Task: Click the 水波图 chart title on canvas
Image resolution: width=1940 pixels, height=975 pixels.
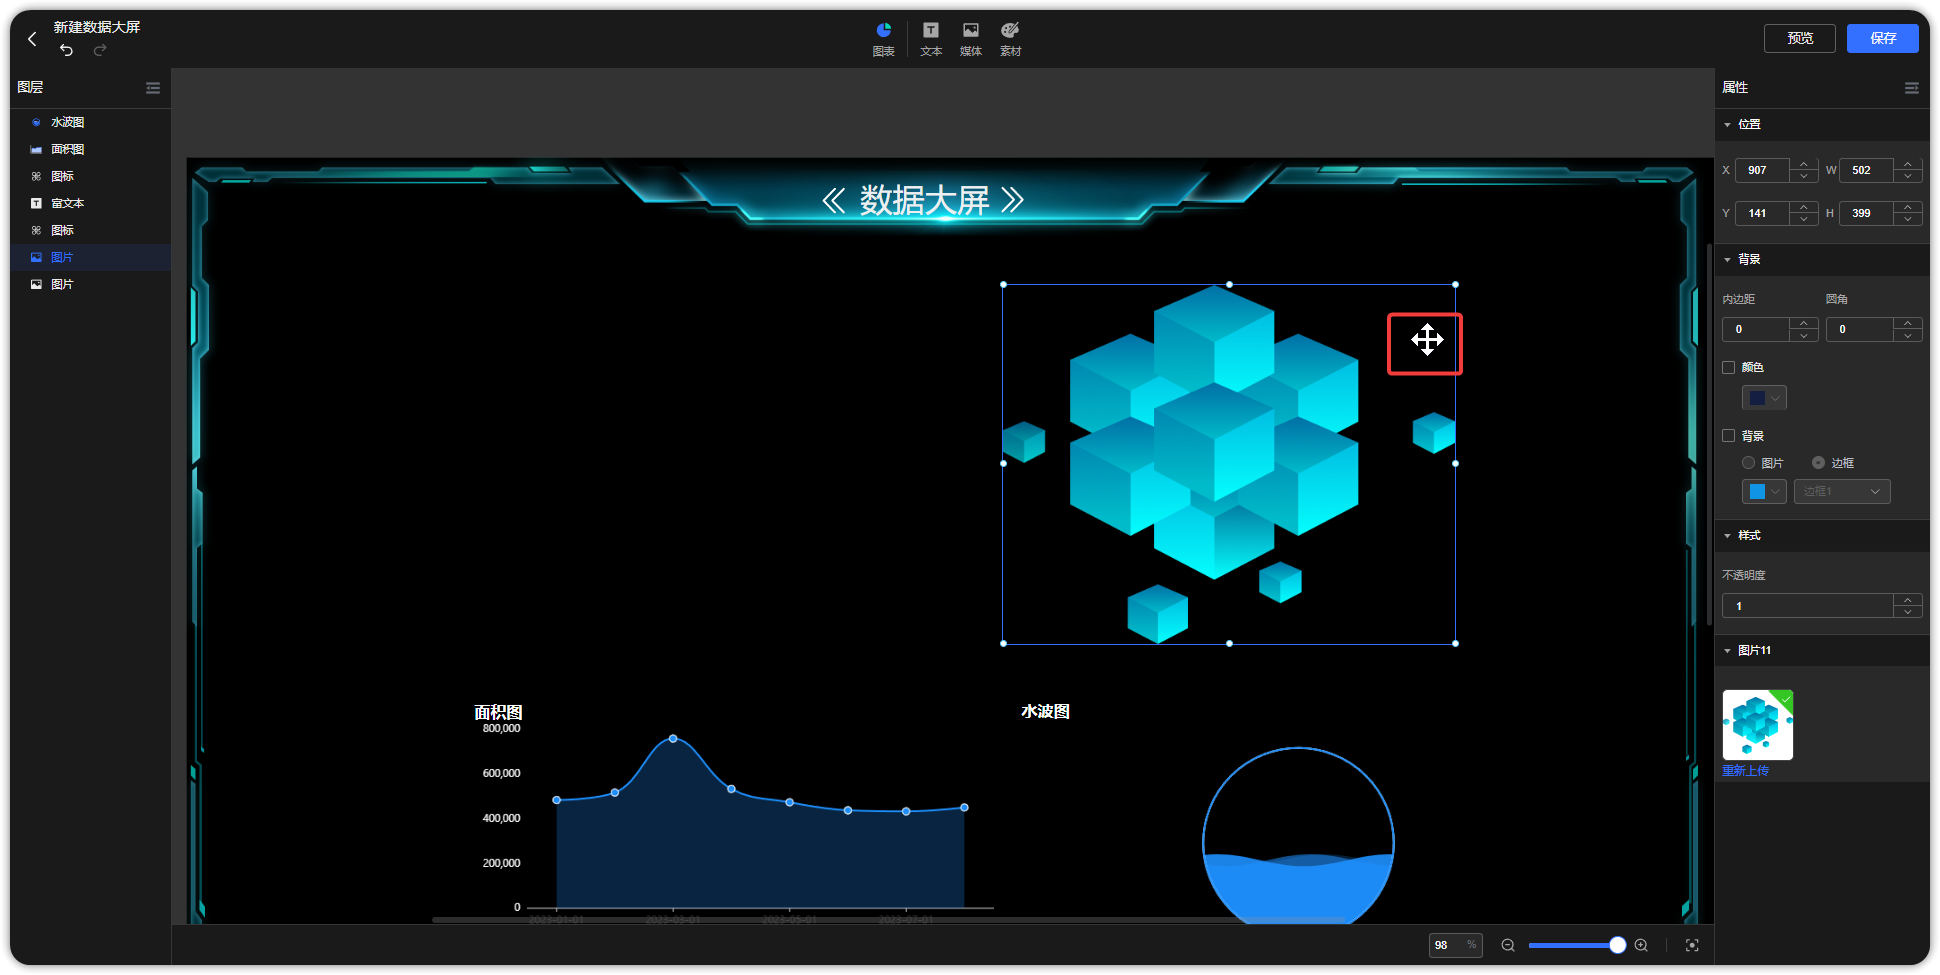Action: (x=1045, y=711)
